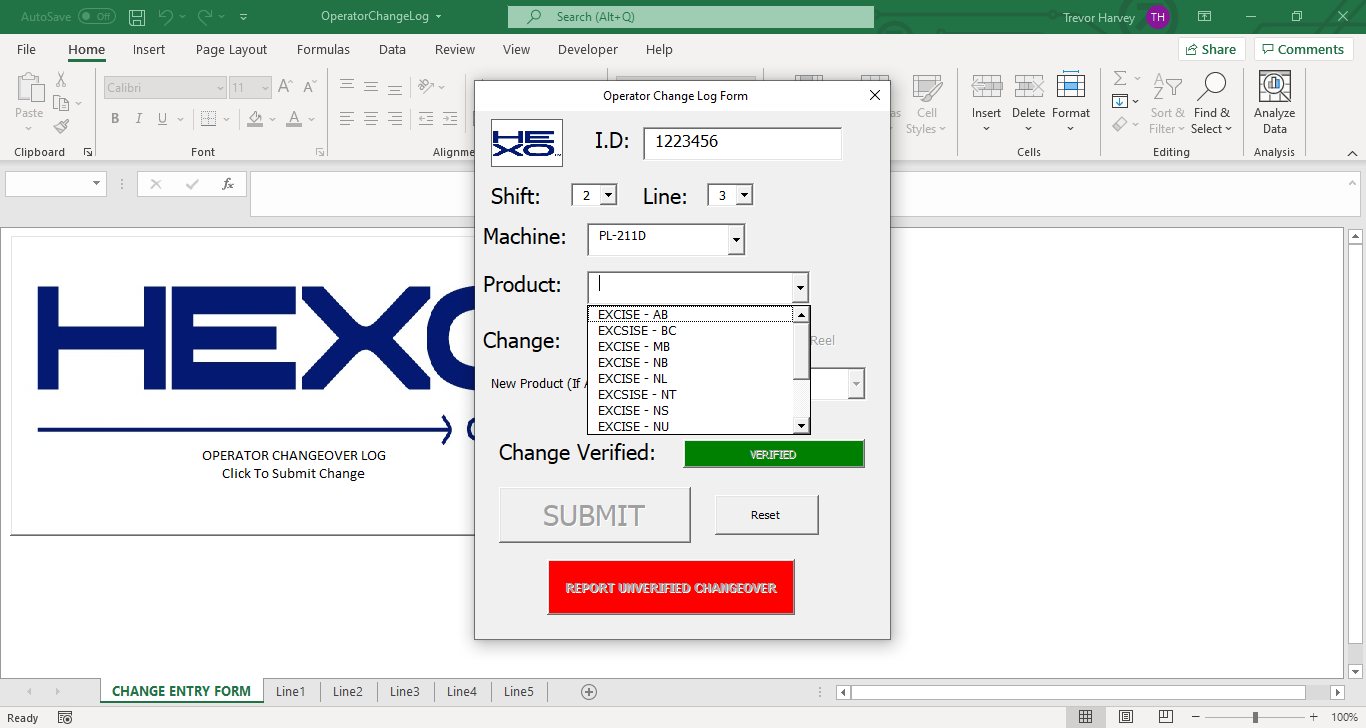Click the Redo arrow icon

205,17
